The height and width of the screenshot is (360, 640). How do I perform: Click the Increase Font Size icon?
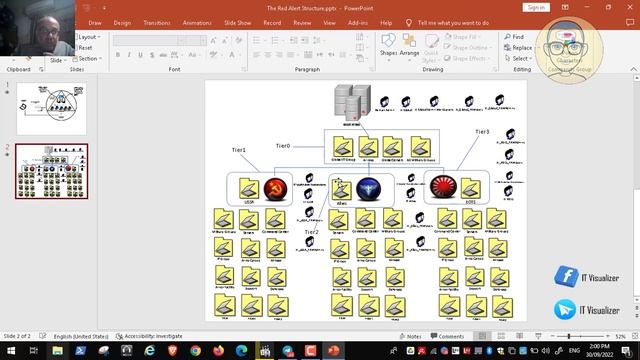click(x=213, y=40)
